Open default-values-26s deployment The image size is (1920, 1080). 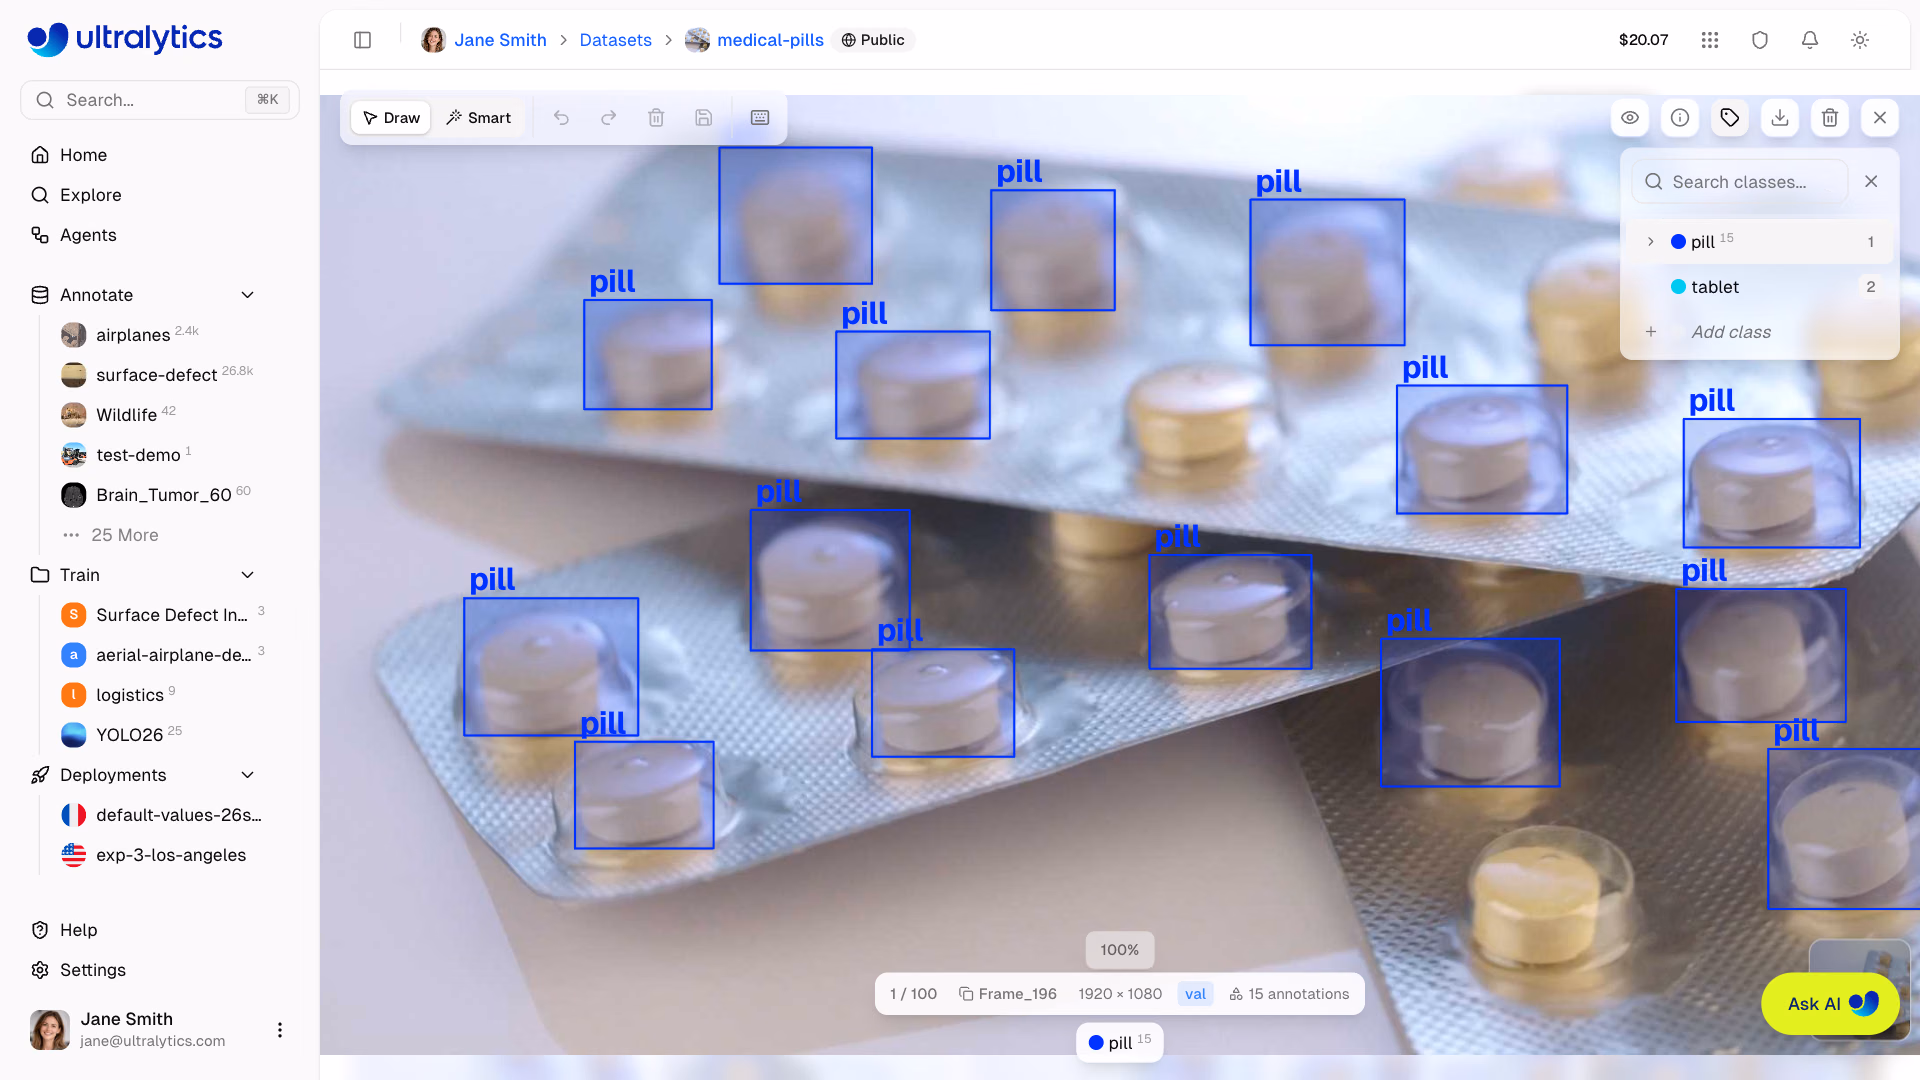[x=178, y=815]
